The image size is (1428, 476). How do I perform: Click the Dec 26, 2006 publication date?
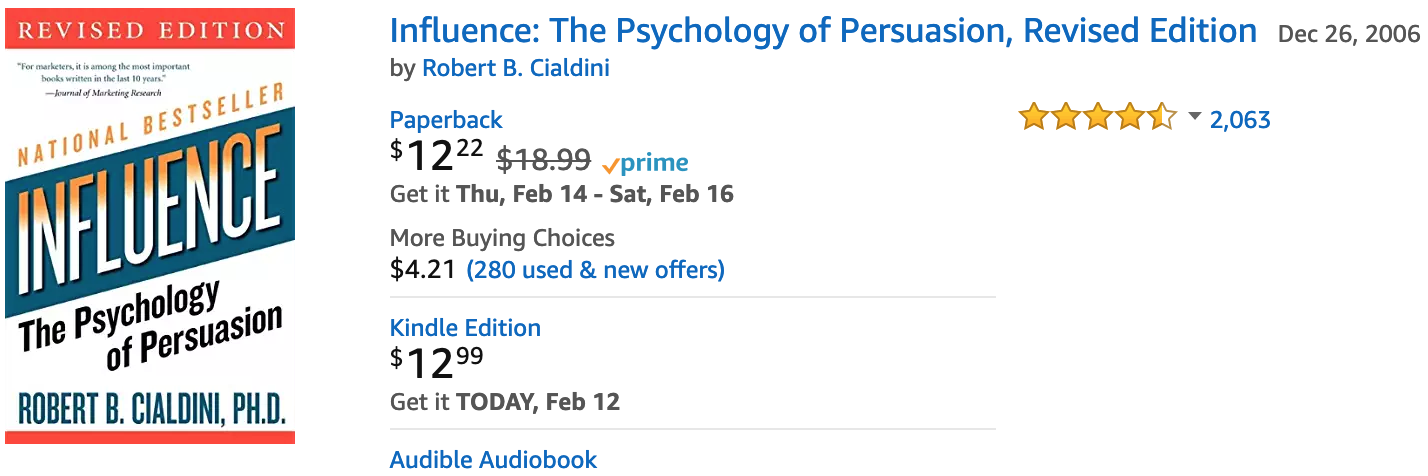click(x=1349, y=34)
